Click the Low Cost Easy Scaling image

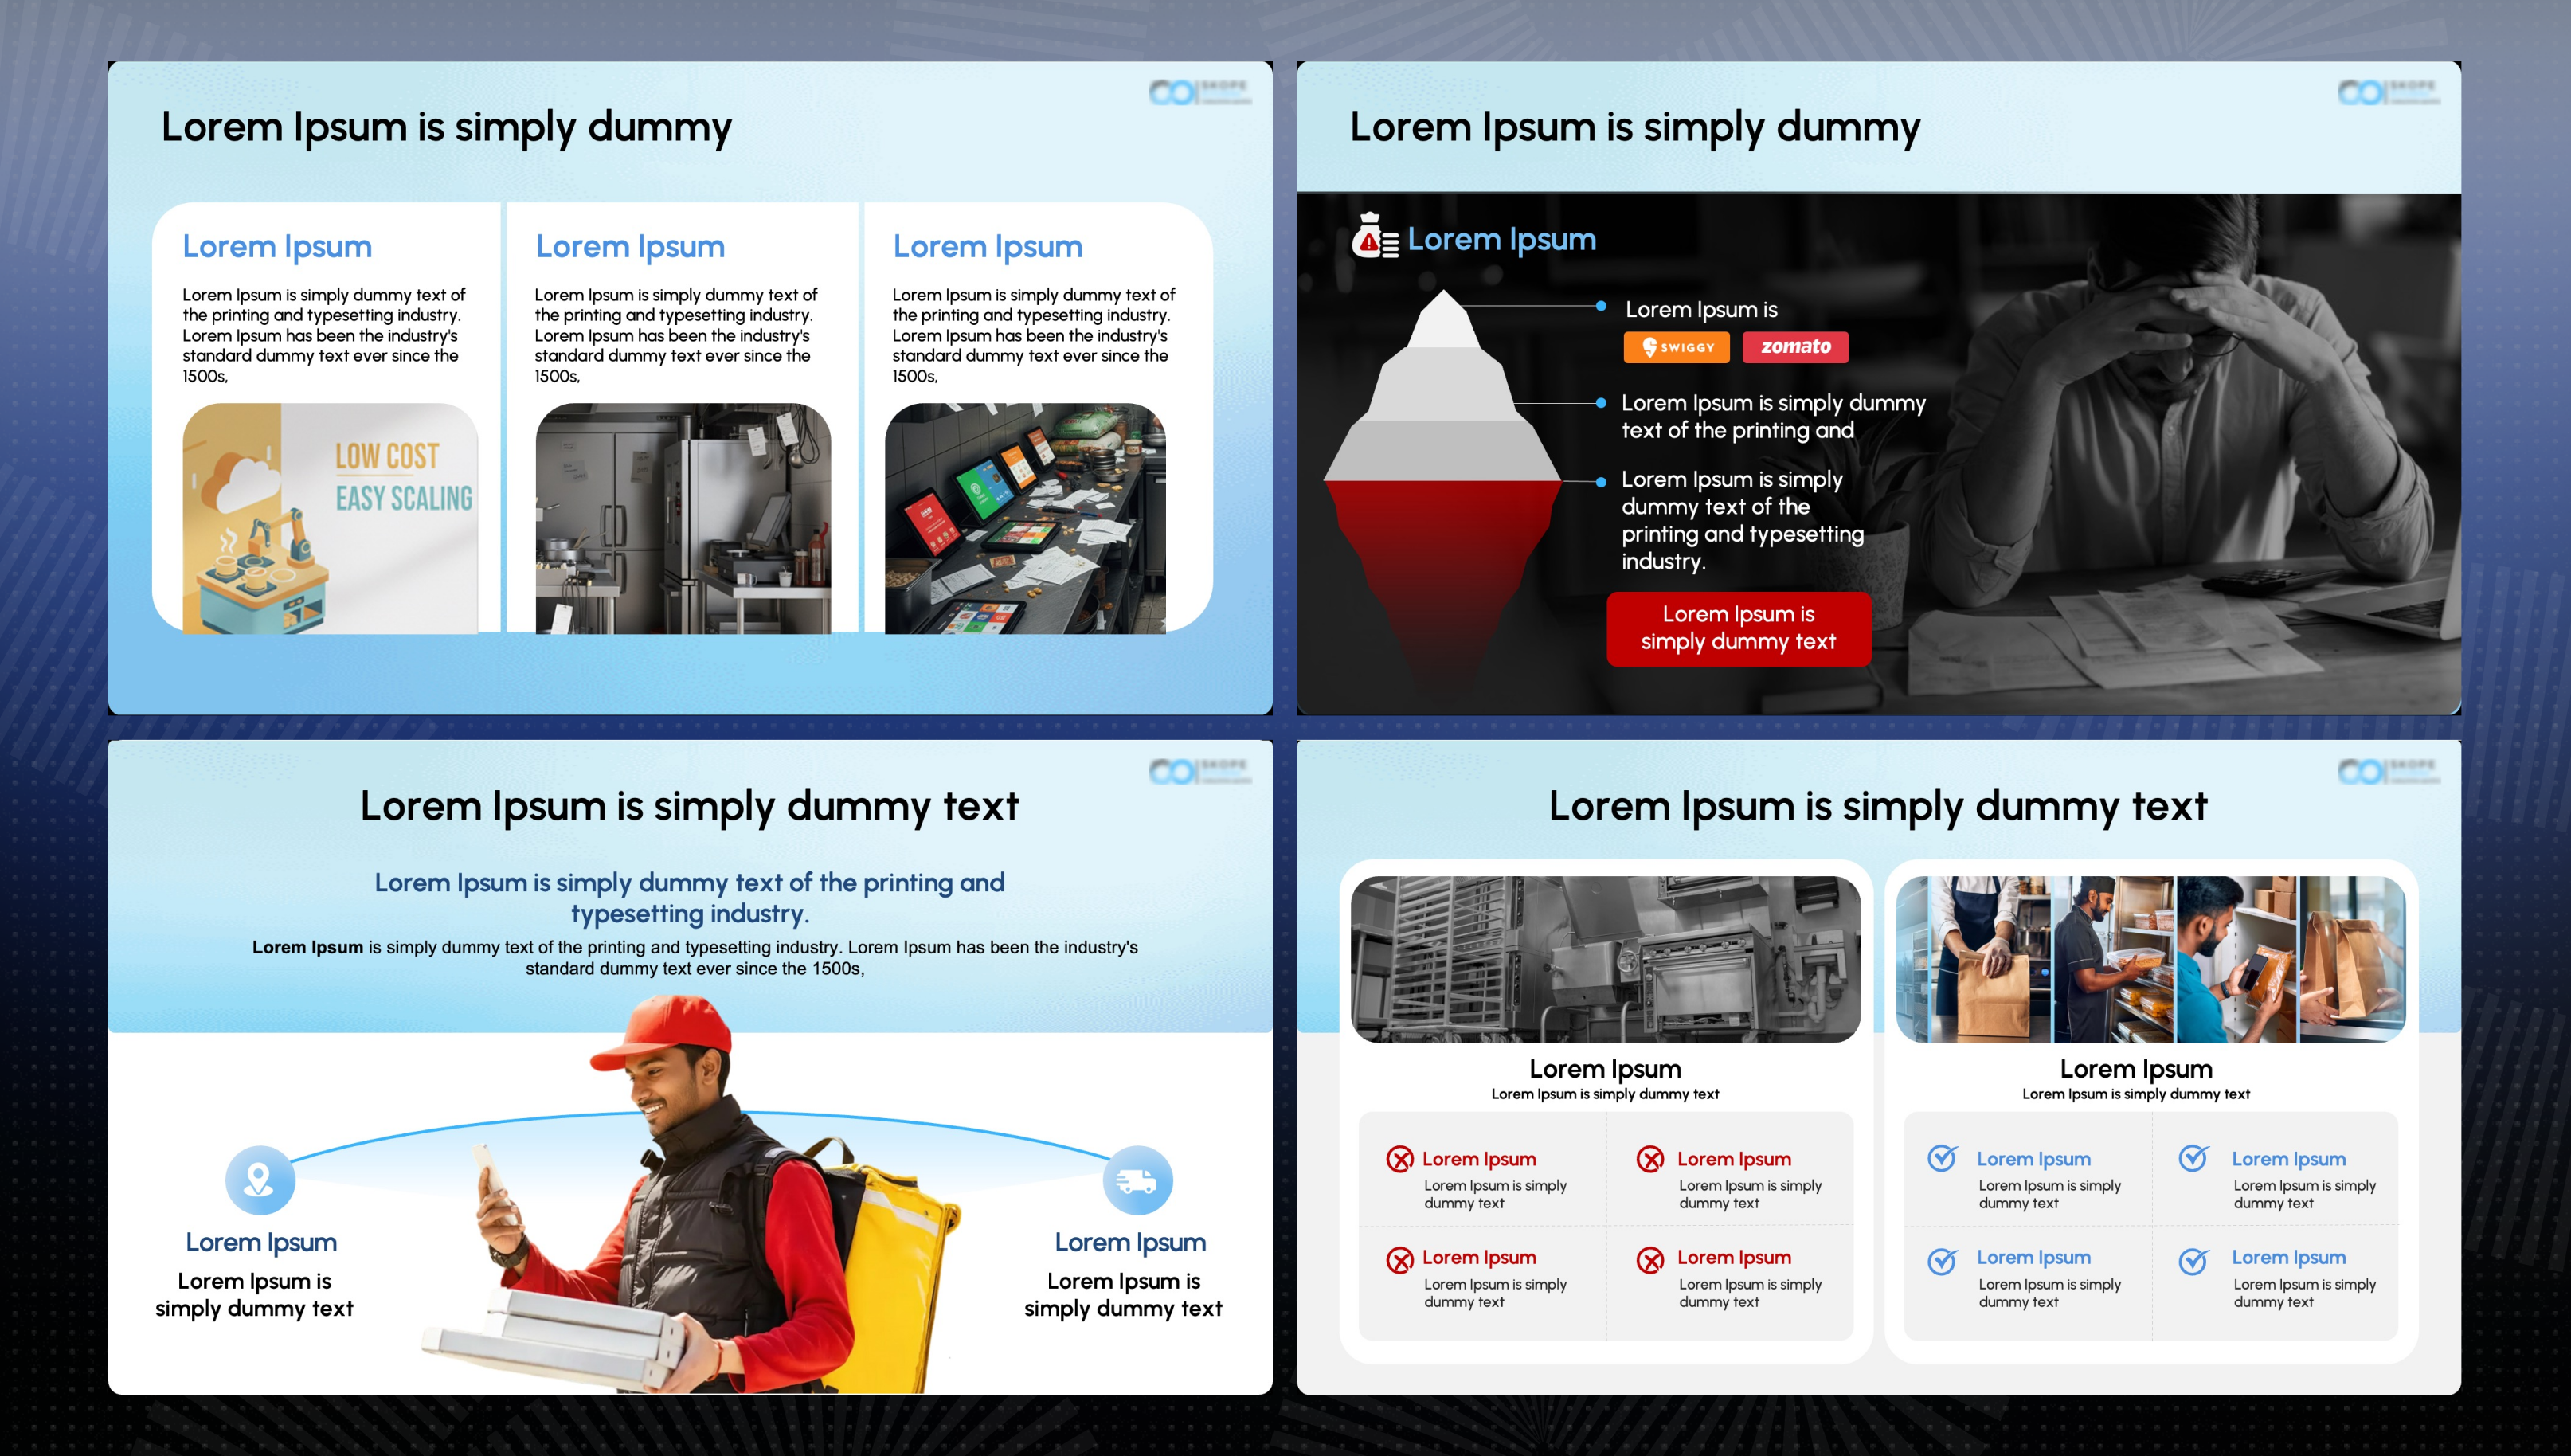[x=330, y=518]
